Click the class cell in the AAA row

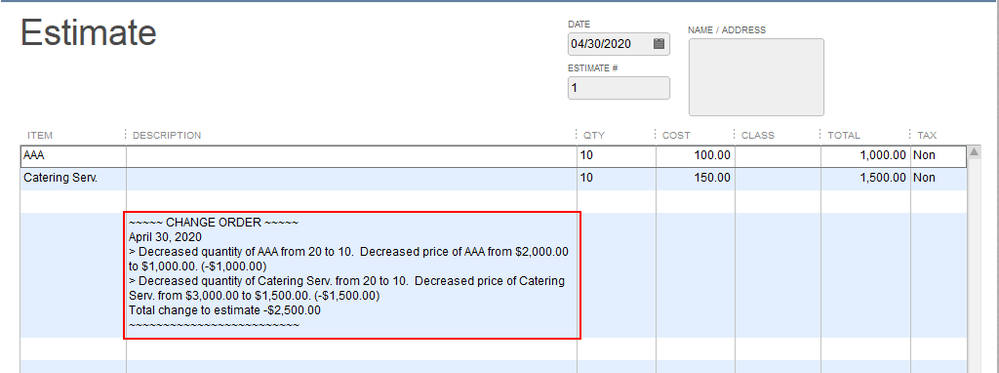coord(778,156)
